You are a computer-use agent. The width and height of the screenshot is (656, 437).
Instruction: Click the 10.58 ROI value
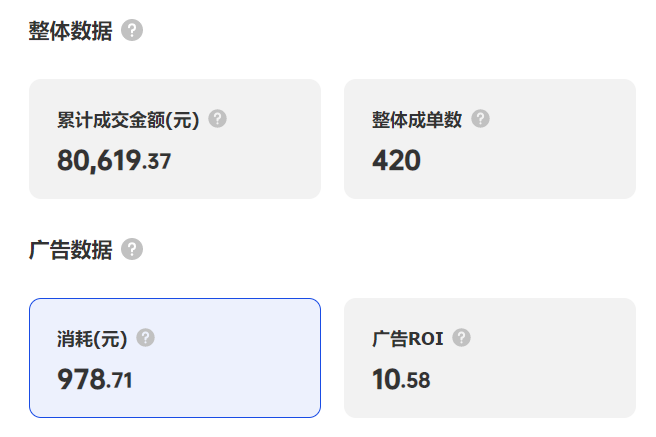401,379
